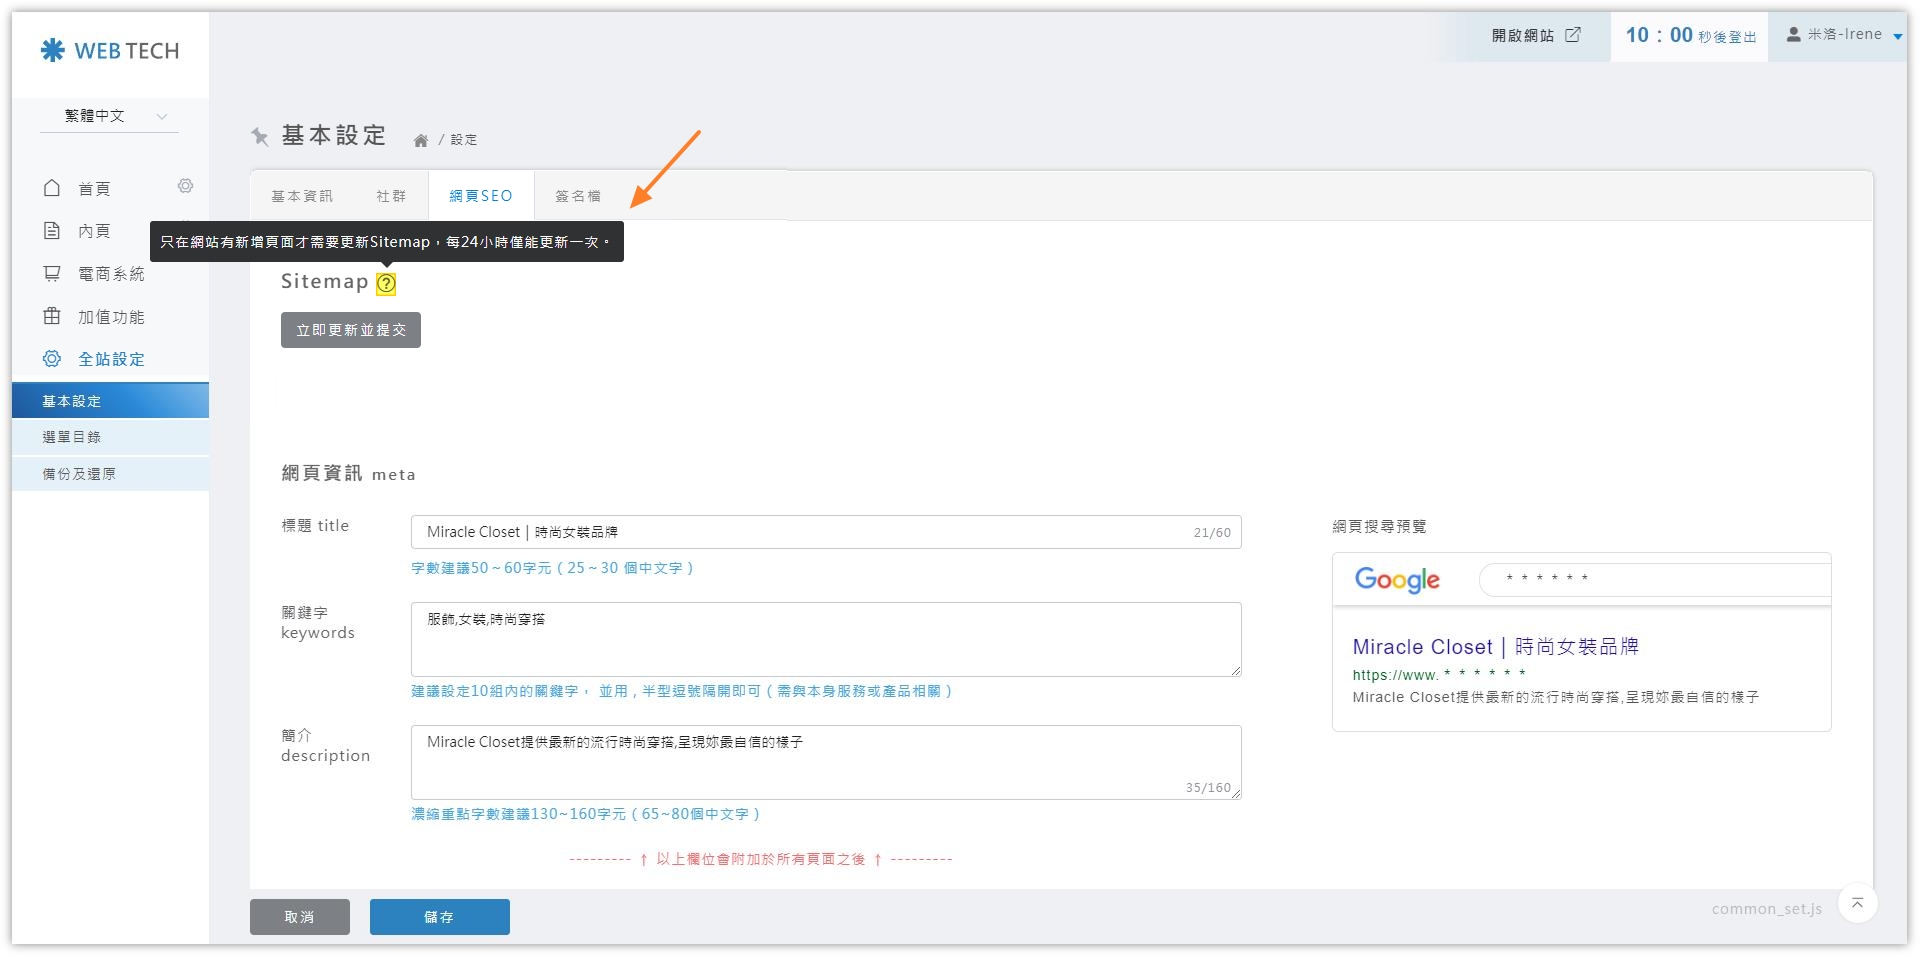Click into the 標題 title input field

click(800, 532)
